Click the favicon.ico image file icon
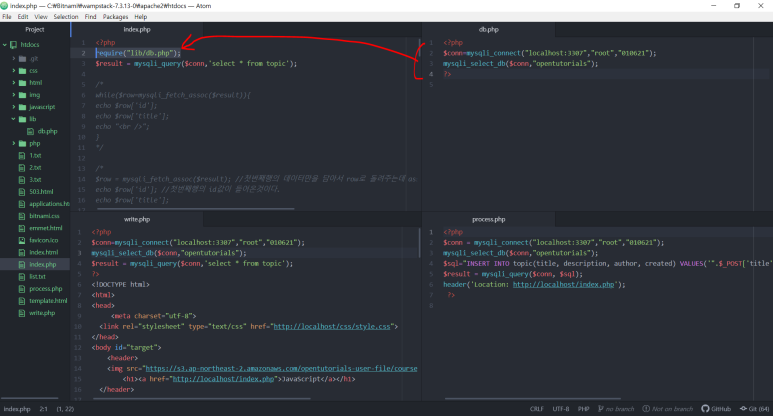 tap(22, 241)
